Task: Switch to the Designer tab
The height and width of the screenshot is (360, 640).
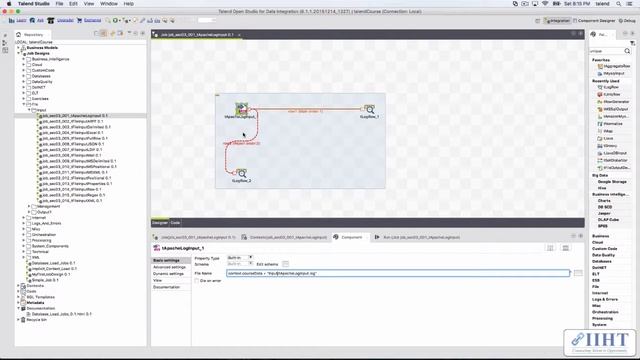Action: click(x=160, y=223)
